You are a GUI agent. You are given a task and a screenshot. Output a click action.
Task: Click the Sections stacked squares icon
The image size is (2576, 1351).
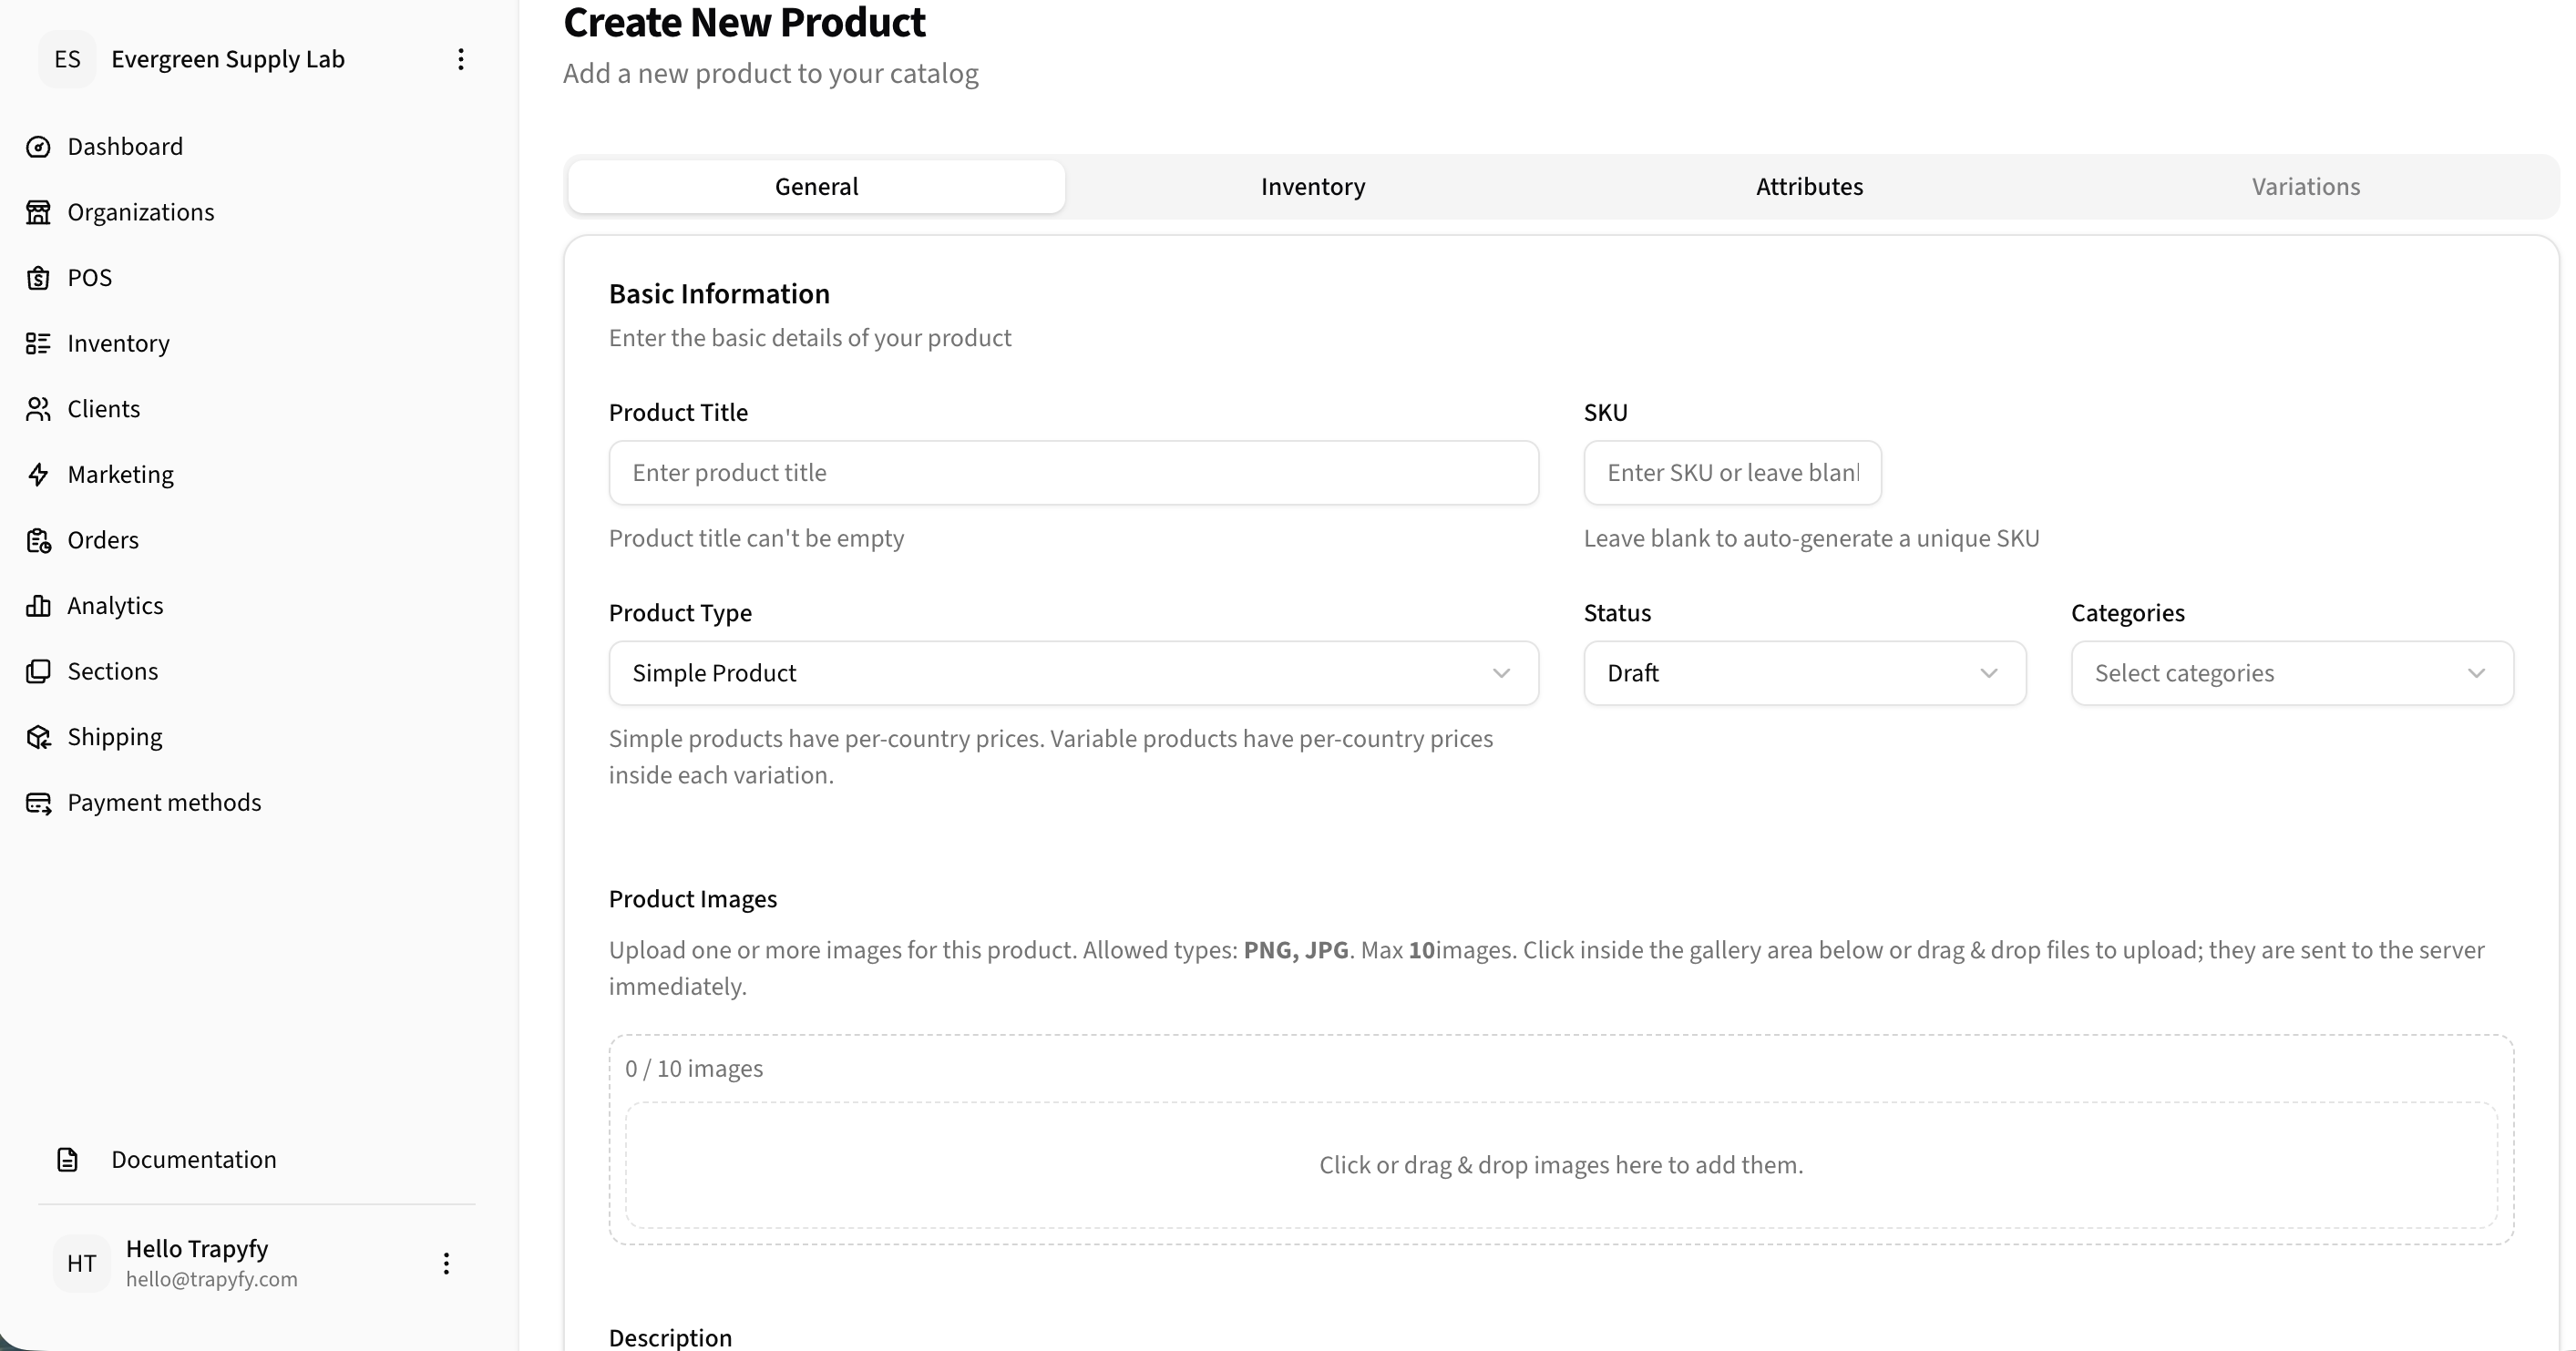tap(38, 671)
